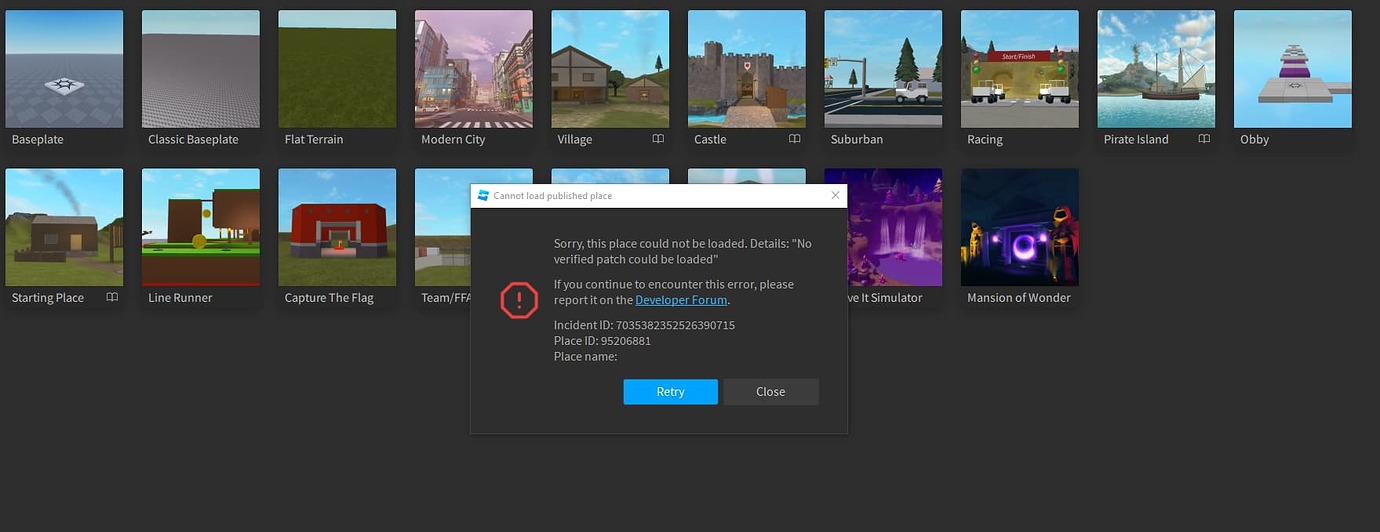Open the Developer Forum link
The width and height of the screenshot is (1380, 532).
click(681, 300)
